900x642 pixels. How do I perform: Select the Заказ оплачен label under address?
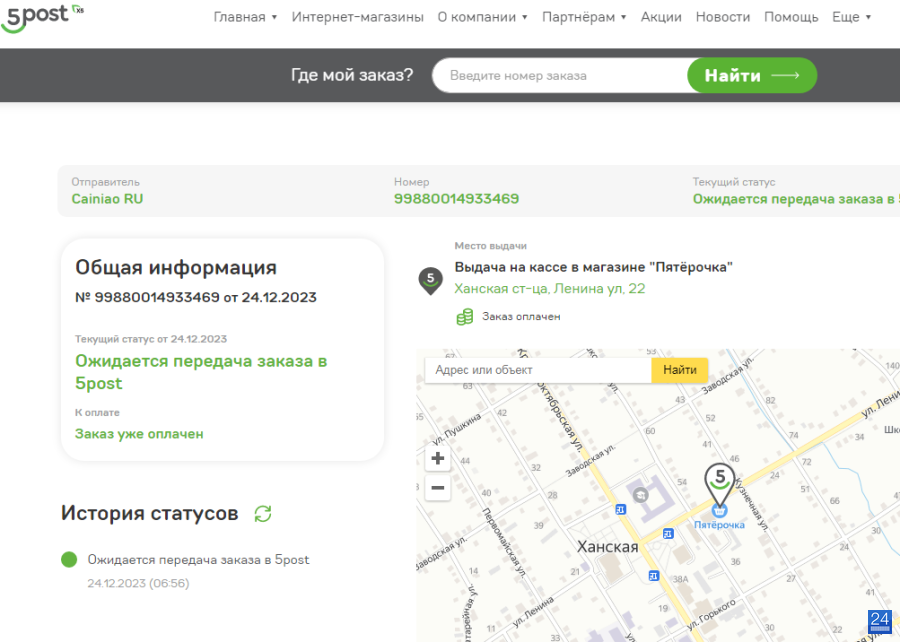pyautogui.click(x=521, y=317)
